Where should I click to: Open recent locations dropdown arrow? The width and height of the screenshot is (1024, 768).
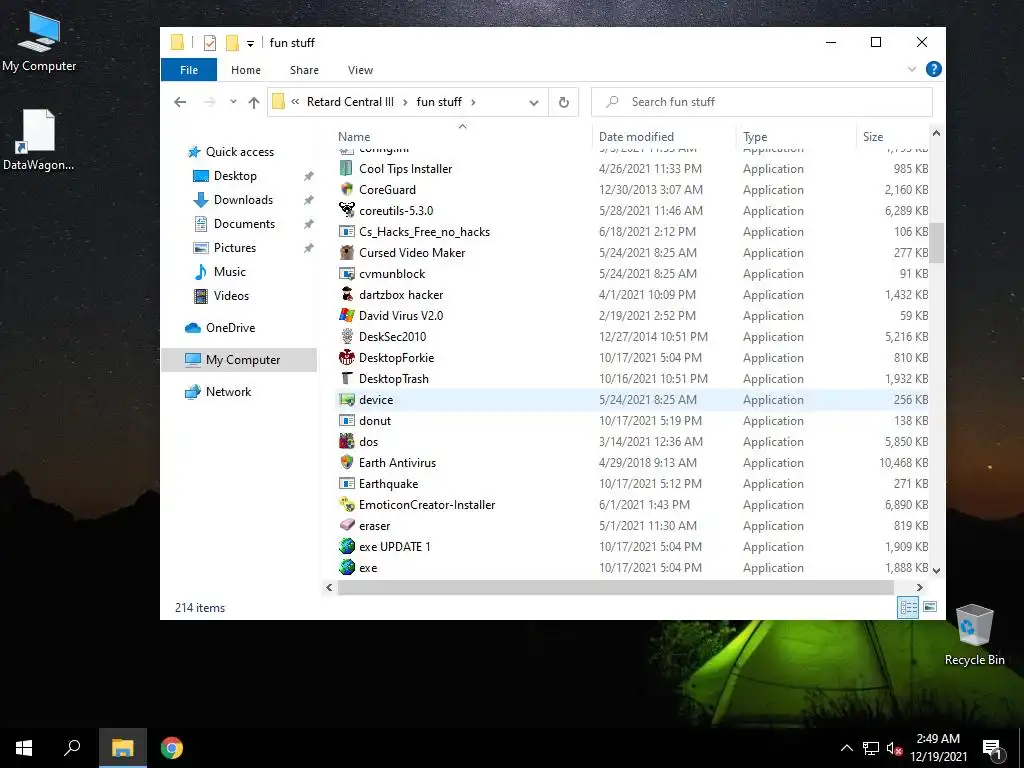pyautogui.click(x=232, y=102)
